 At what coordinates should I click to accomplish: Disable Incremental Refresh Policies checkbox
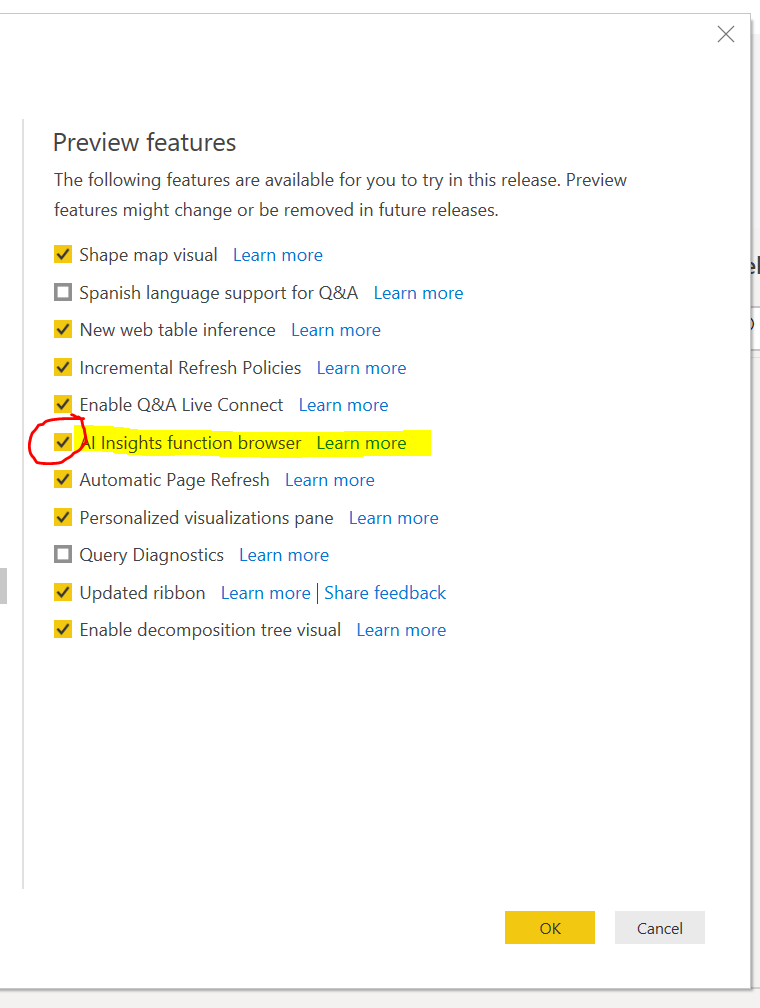(x=63, y=368)
